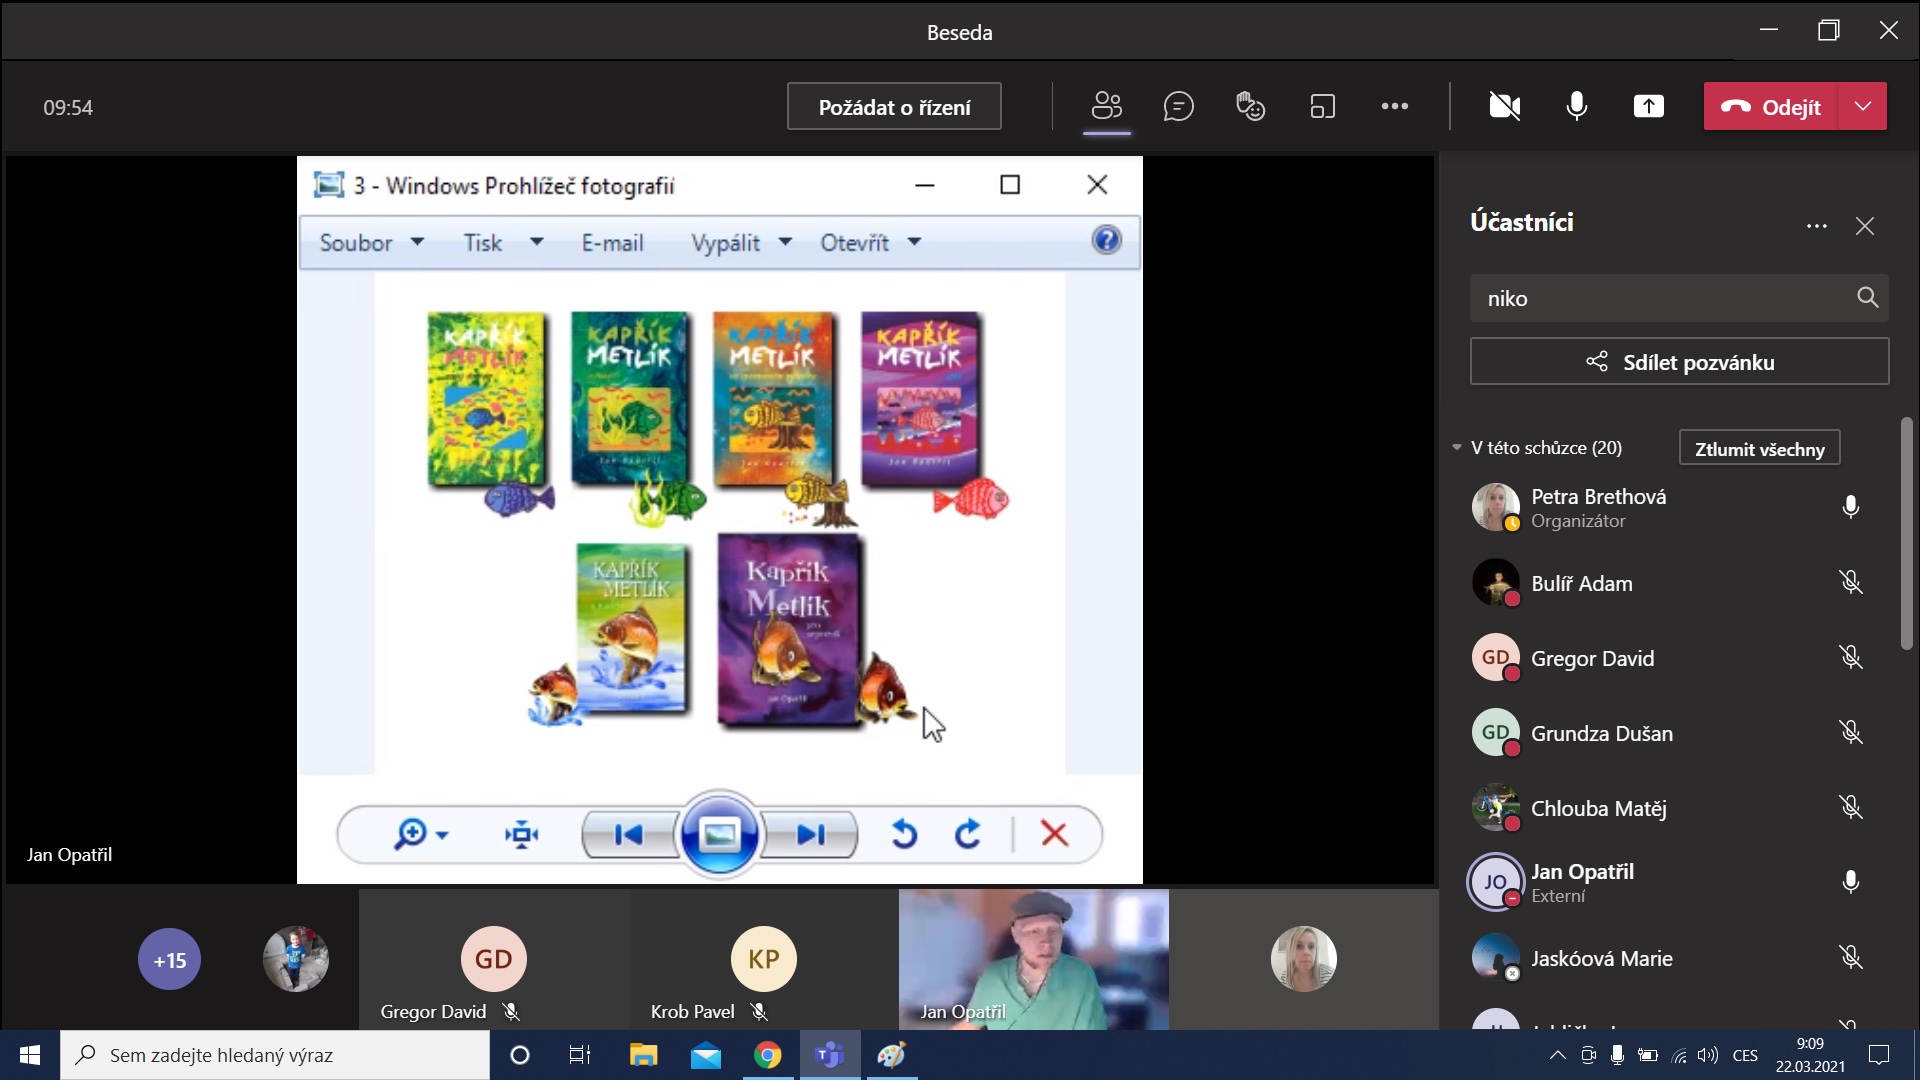Click the share content tray icon

[1648, 106]
